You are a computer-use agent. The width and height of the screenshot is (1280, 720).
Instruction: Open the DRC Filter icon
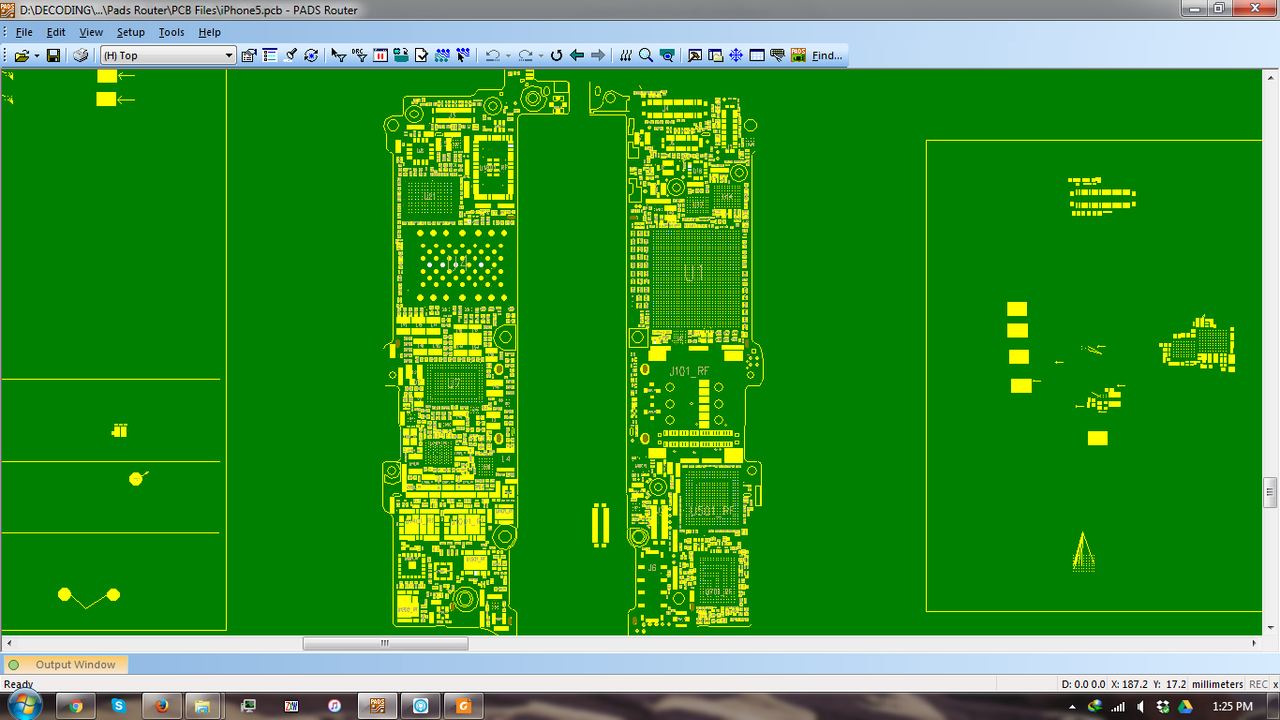click(360, 56)
